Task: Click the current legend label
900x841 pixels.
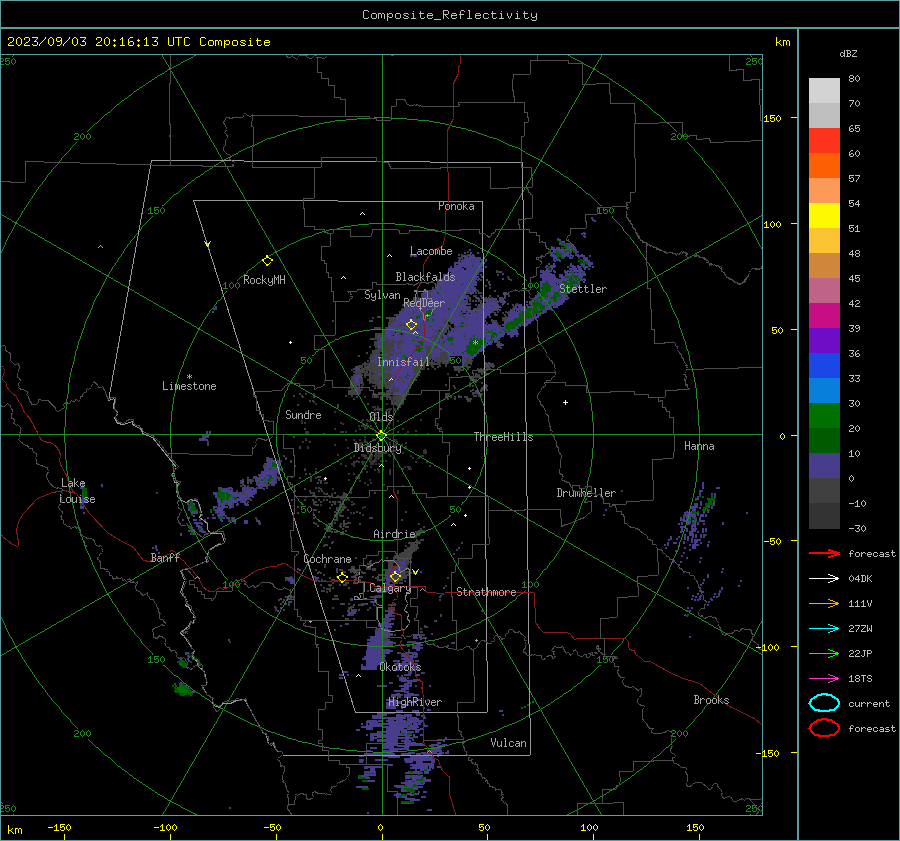Action: 869,704
